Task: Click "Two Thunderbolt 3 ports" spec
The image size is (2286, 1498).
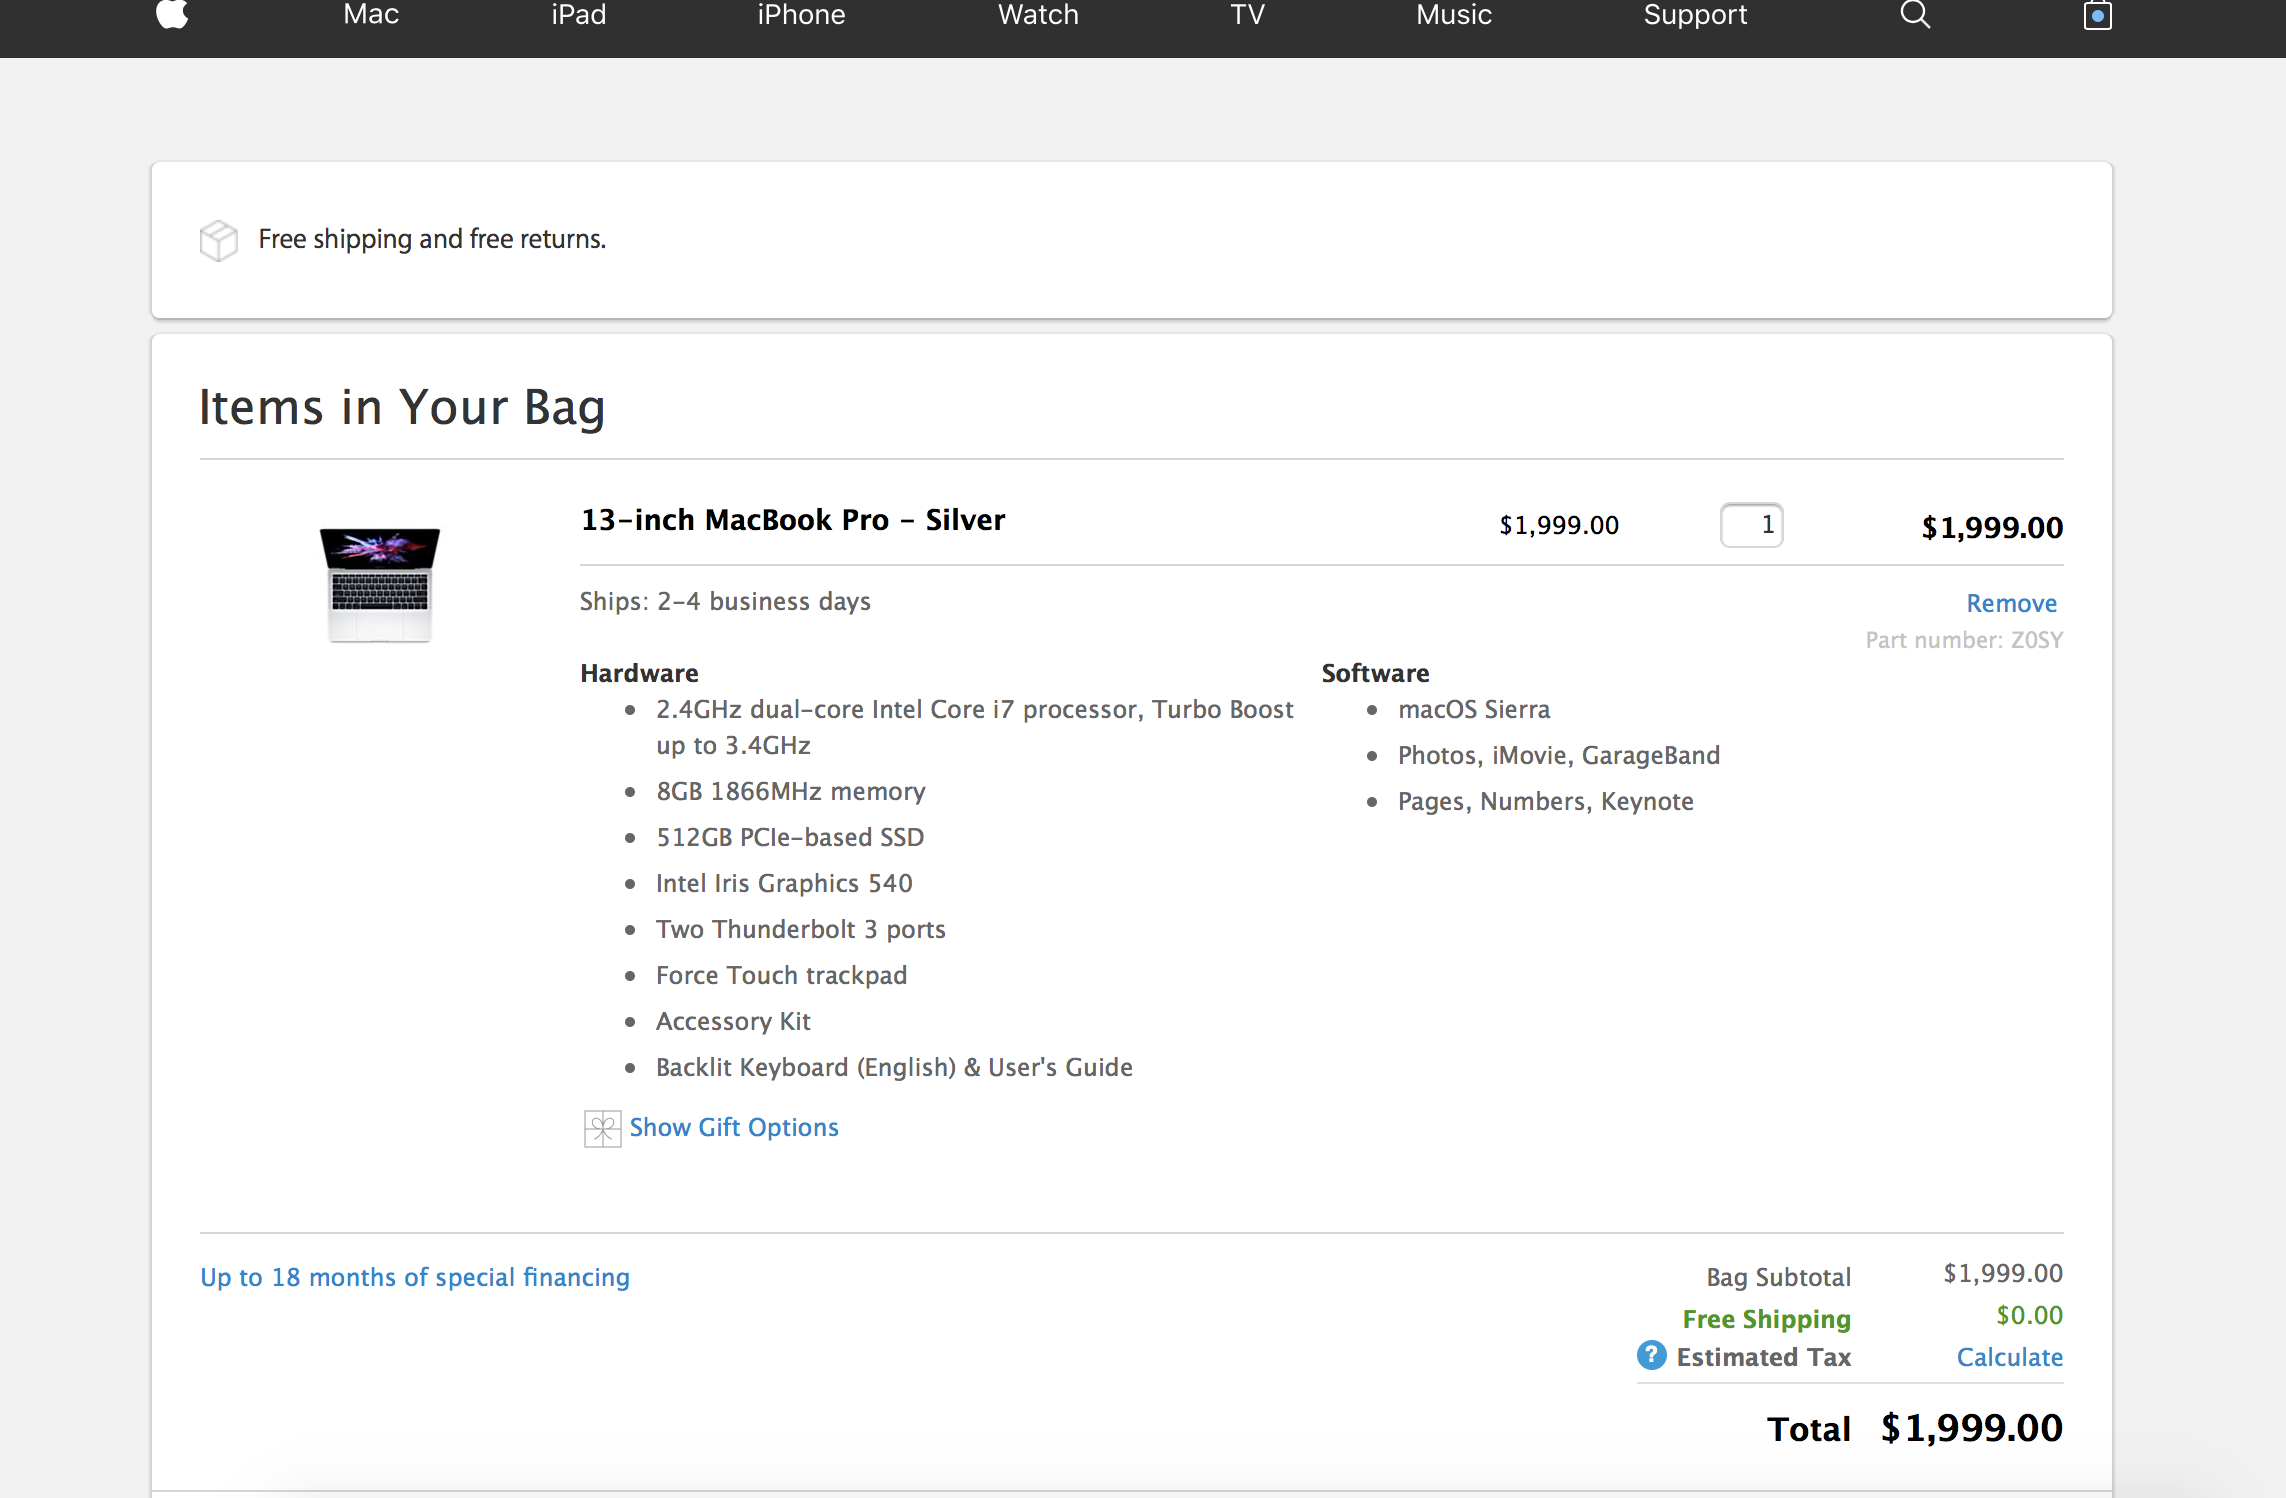Action: pyautogui.click(x=801, y=929)
